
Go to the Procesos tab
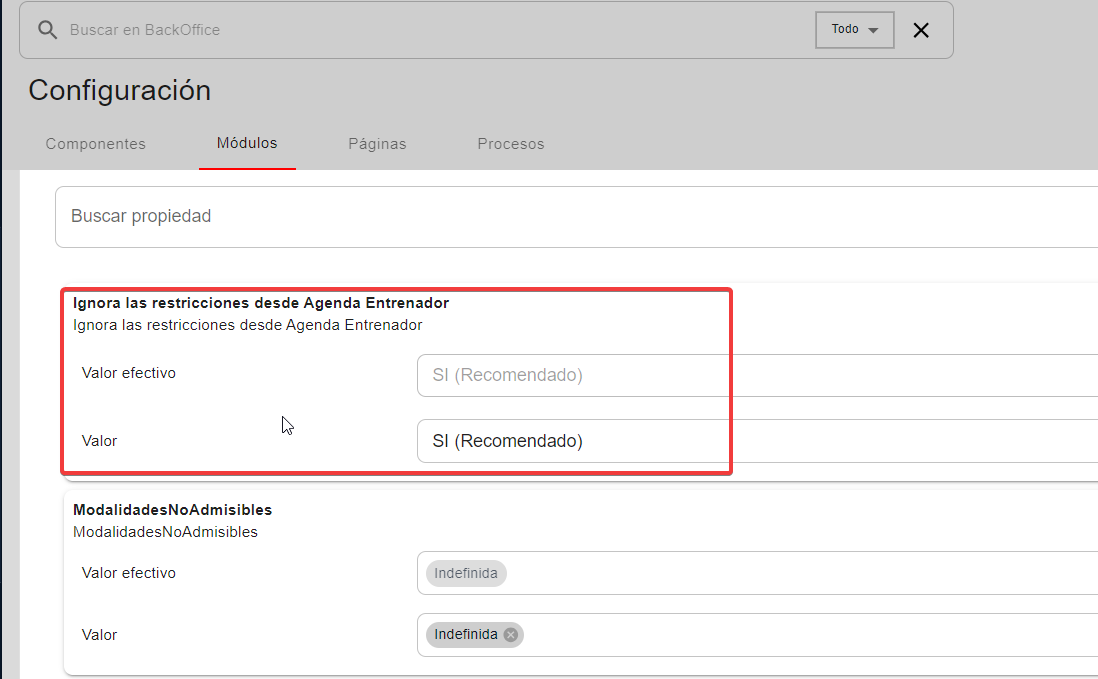click(510, 144)
